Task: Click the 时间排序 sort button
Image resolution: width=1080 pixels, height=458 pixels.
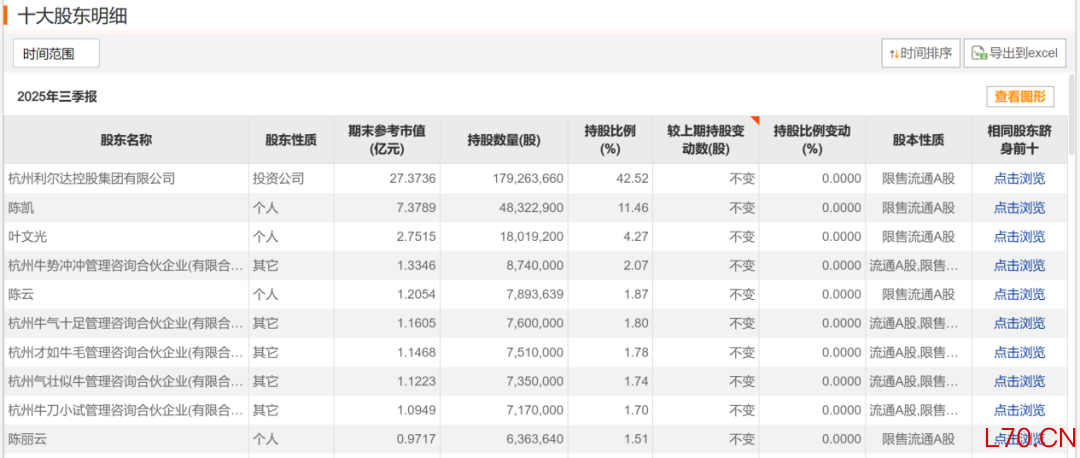Action: 921,53
